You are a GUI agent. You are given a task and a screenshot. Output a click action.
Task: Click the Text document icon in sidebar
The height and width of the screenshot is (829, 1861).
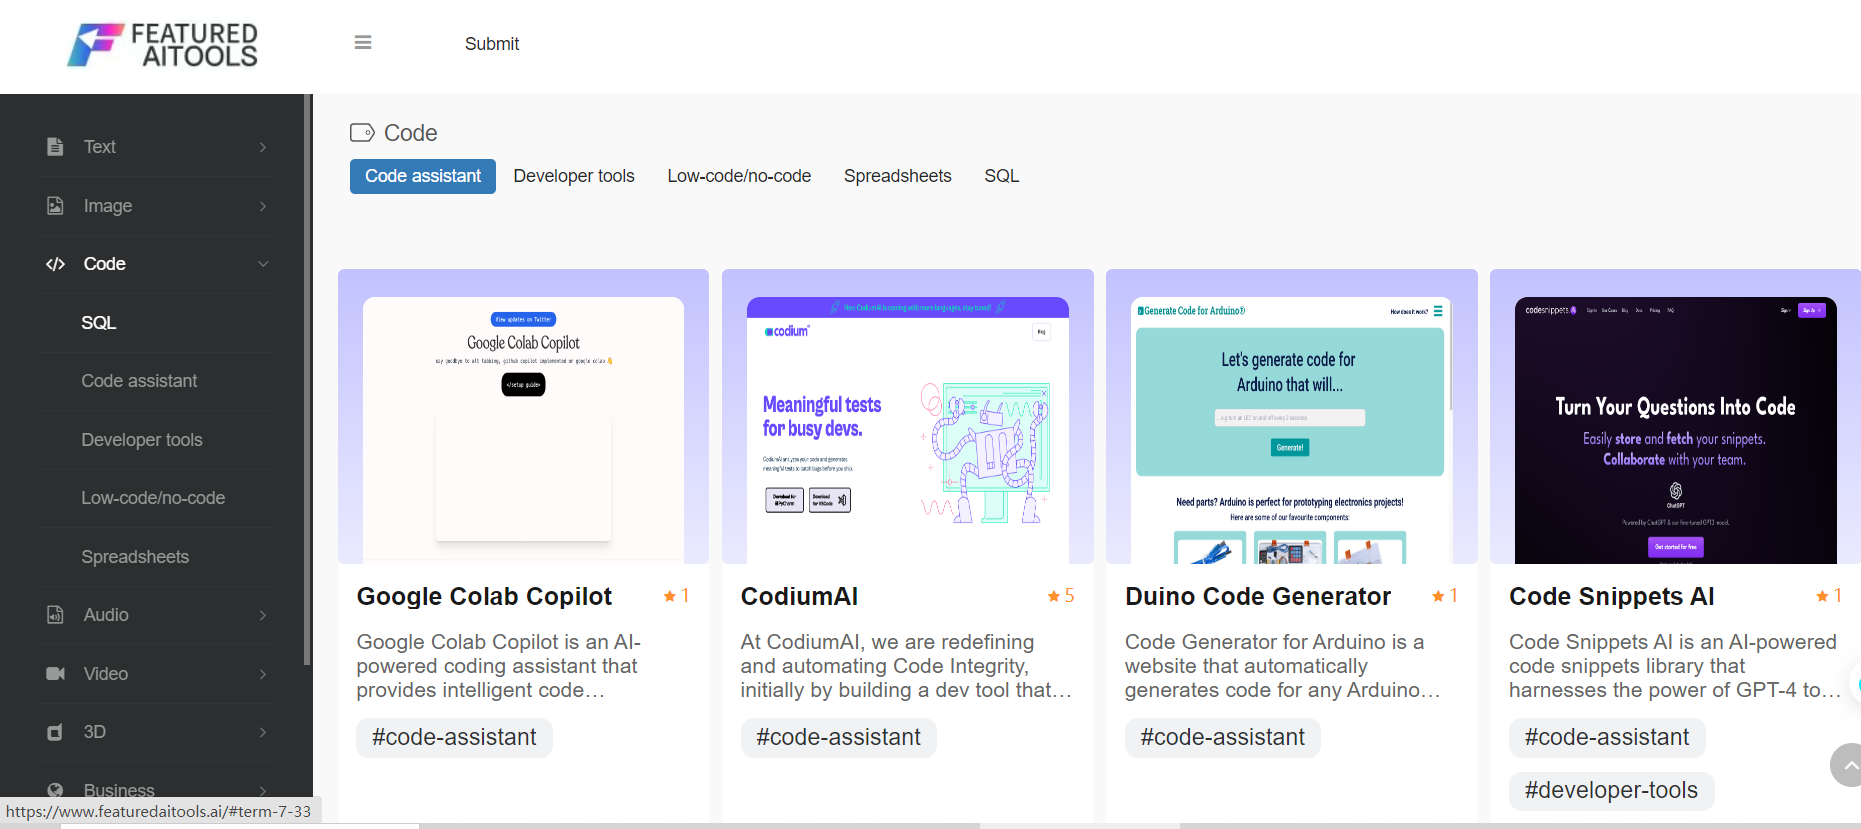[x=55, y=147]
